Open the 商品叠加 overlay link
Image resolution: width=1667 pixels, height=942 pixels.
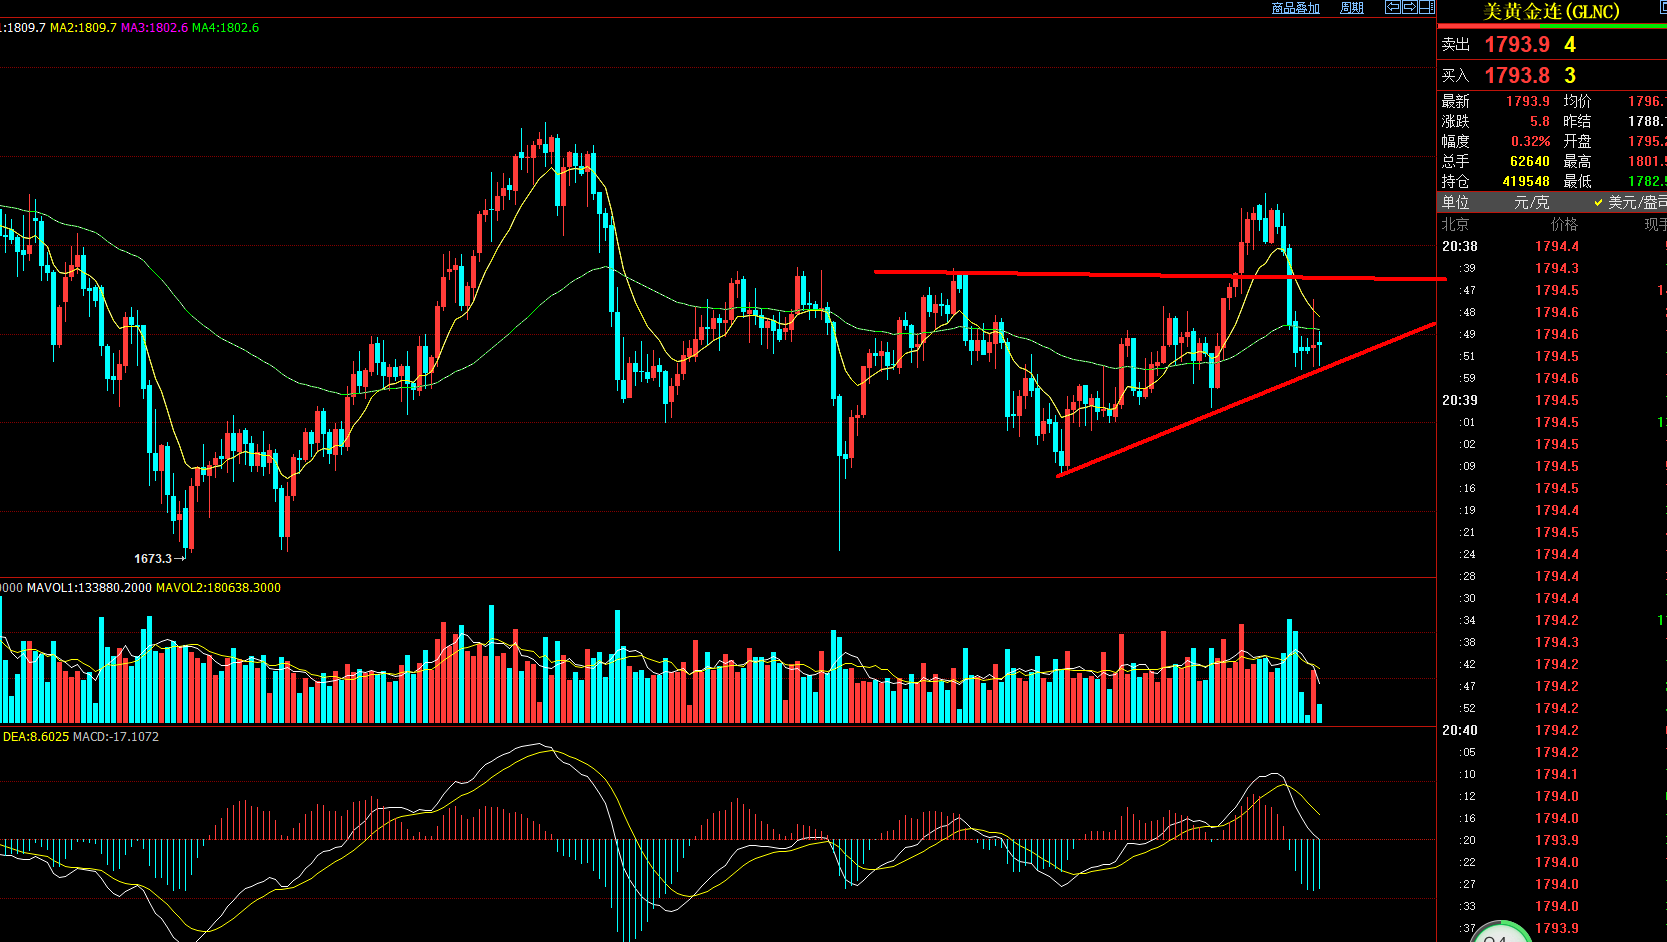[x=1295, y=8]
